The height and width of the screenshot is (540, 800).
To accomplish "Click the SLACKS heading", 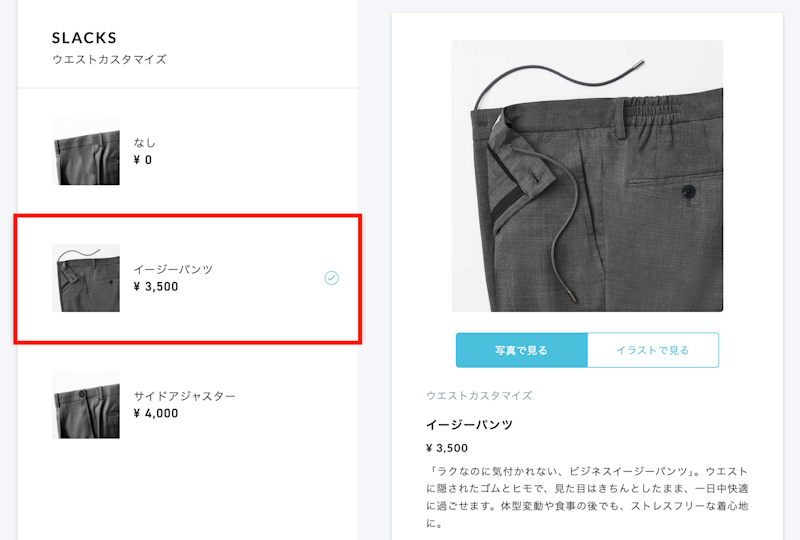I will (84, 38).
